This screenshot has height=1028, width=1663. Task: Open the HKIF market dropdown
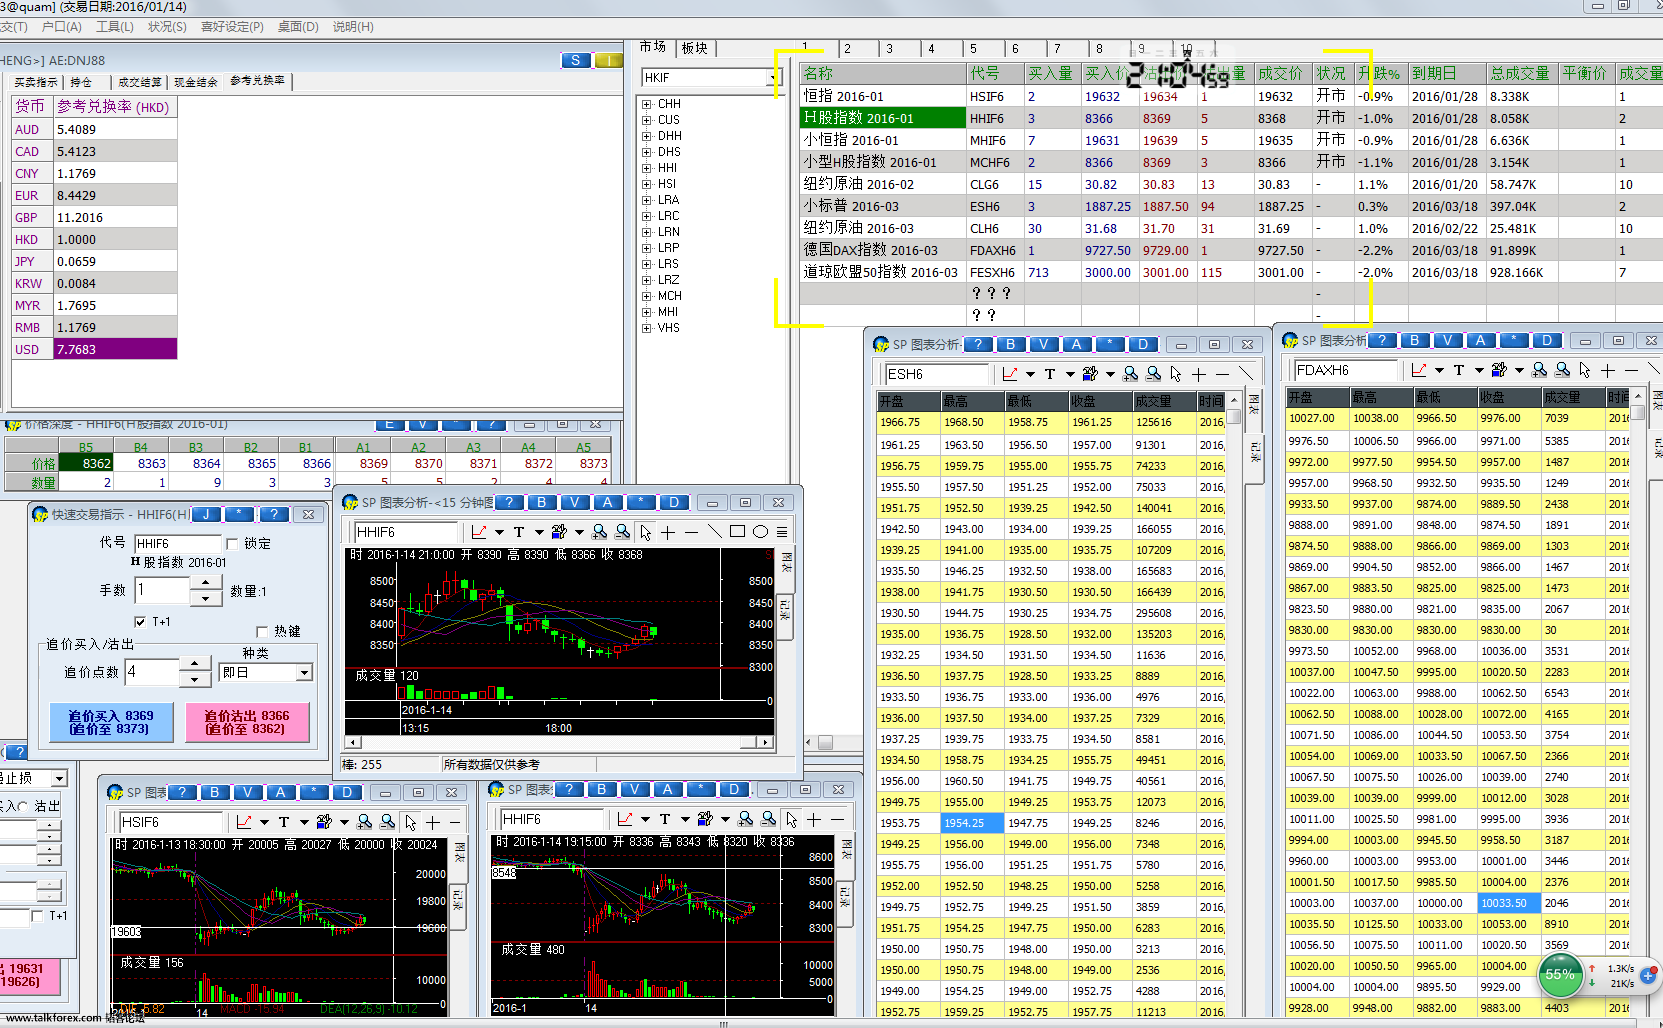pos(774,78)
